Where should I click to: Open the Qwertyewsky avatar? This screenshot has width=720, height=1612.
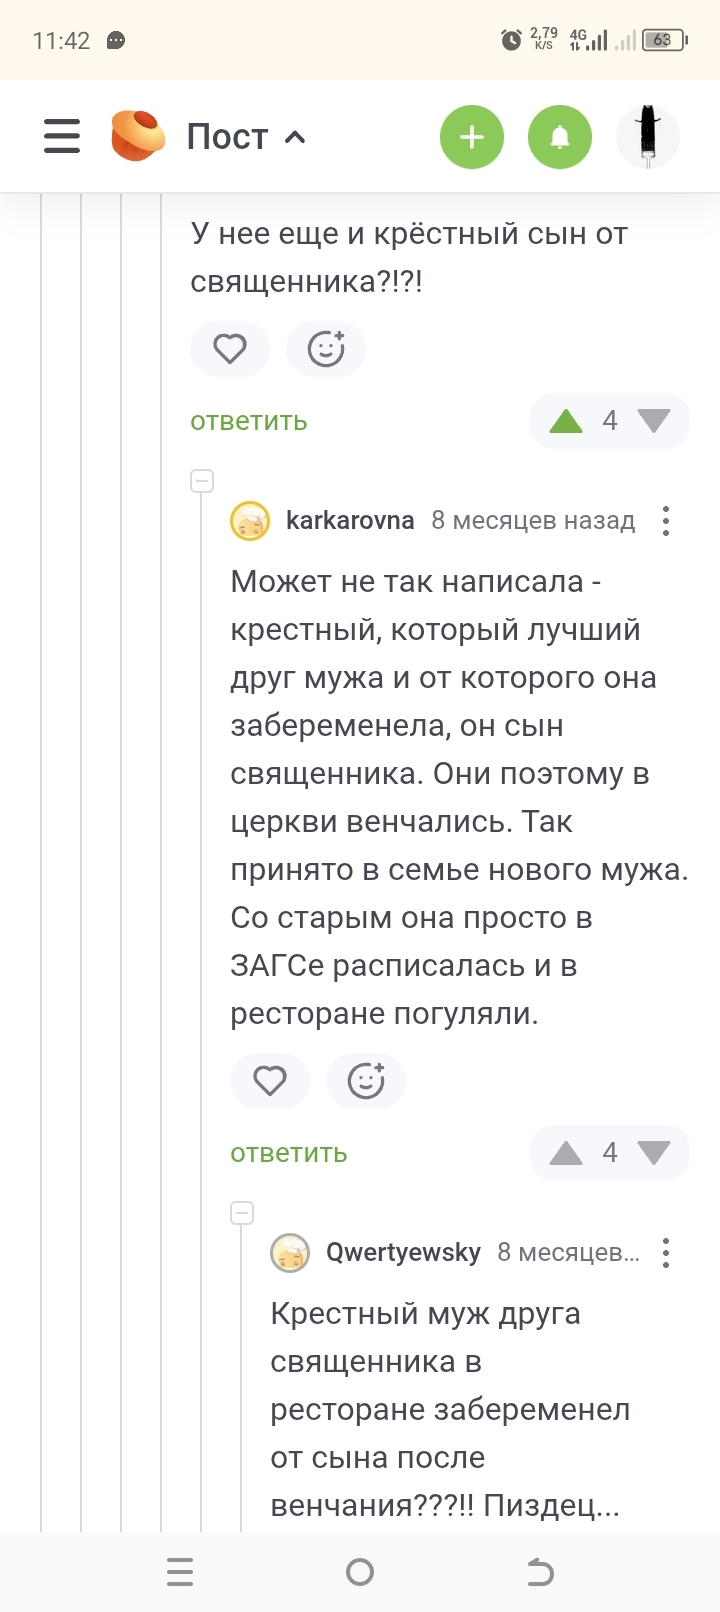point(290,1253)
